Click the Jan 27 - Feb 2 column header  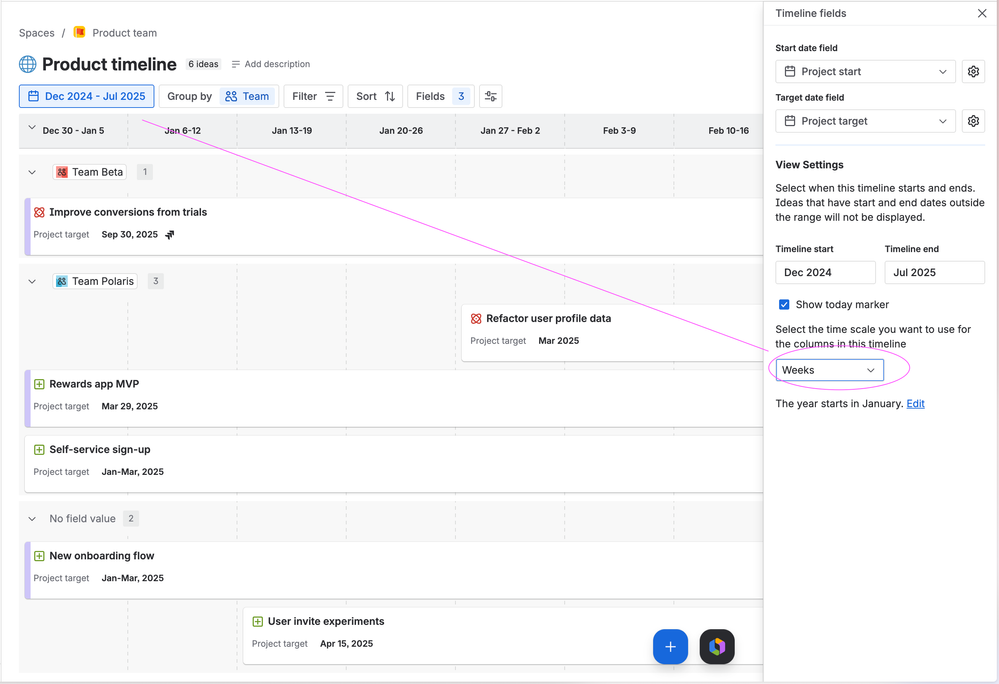[x=510, y=131]
